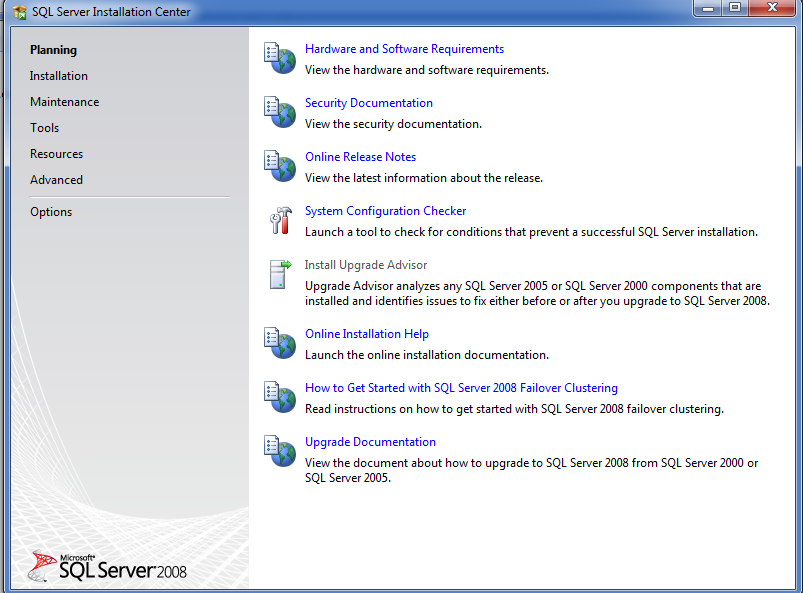Maximize the SQL Server Installation Center window
The width and height of the screenshot is (803, 593).
(x=735, y=8)
